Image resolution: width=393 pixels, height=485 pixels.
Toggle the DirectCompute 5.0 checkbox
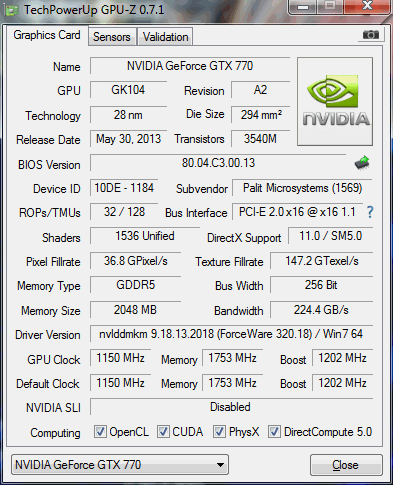274,432
